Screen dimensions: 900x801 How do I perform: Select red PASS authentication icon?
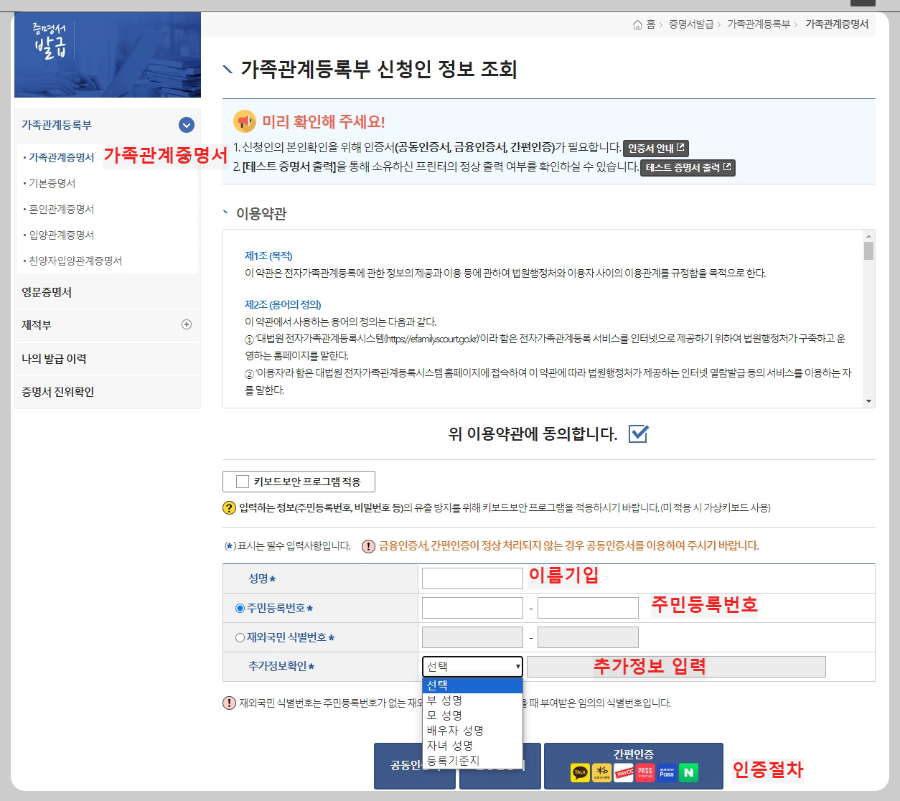point(645,772)
